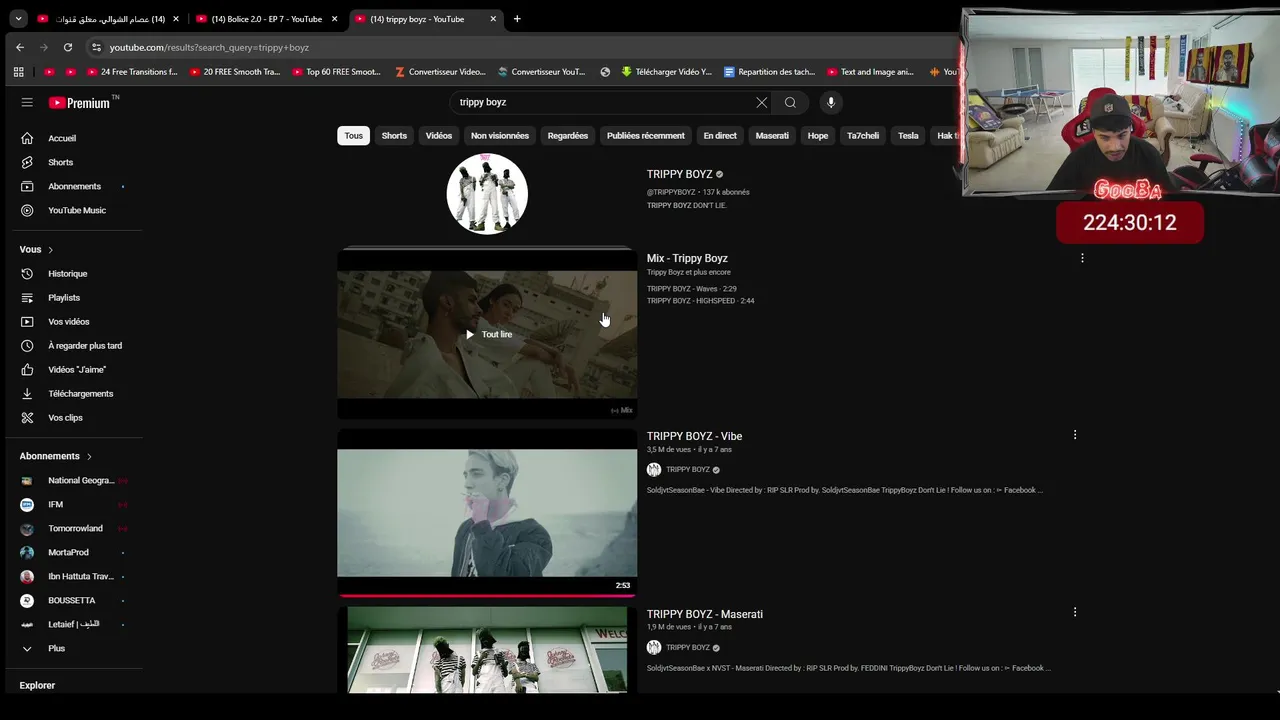Viewport: 1280px width, 720px height.
Task: Open the Maserati video thumbnail
Action: click(487, 650)
